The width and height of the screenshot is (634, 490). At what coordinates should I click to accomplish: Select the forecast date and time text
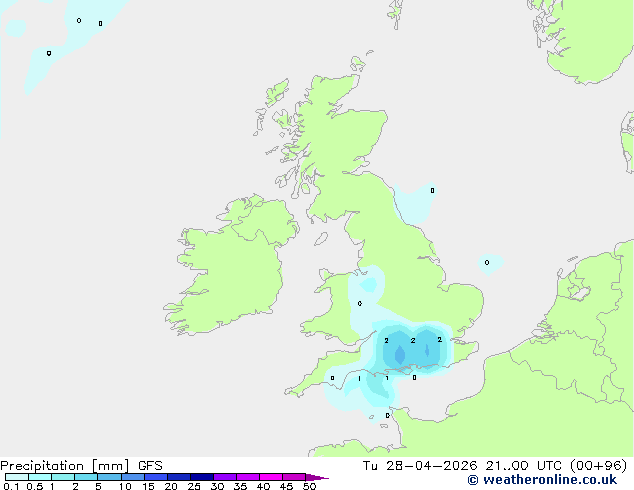point(495,466)
